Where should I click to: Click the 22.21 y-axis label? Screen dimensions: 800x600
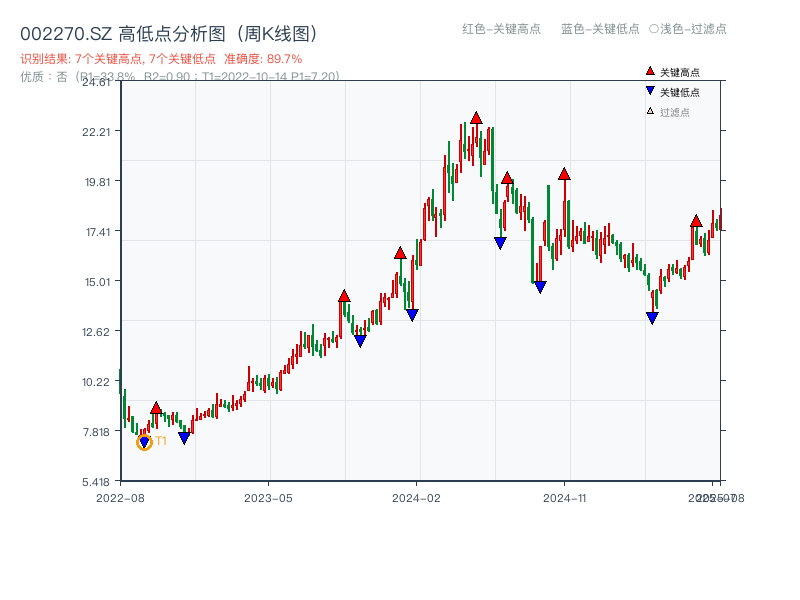[96, 132]
